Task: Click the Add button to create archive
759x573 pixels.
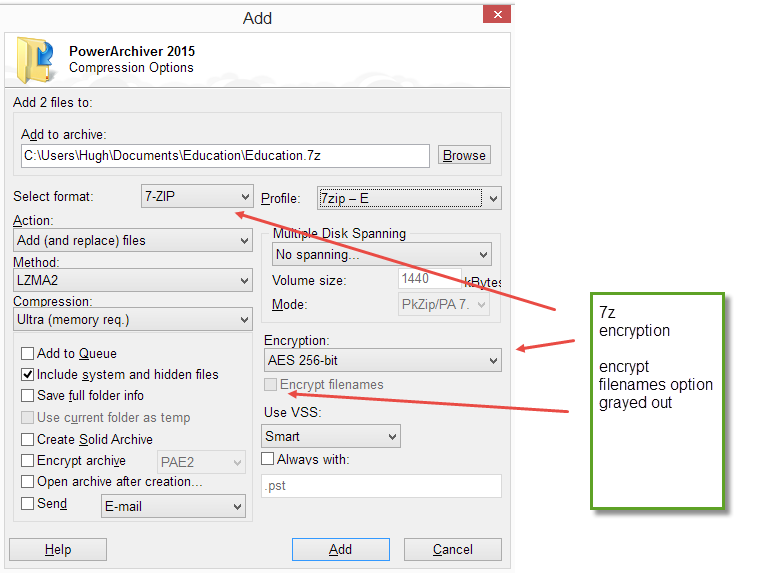Action: pos(341,549)
